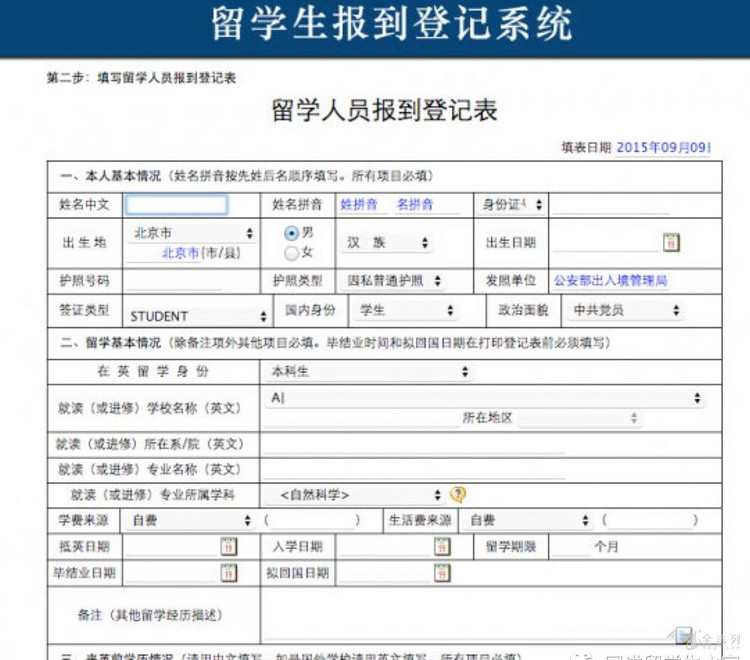
Task: Click the ID number input field
Action: [611, 205]
